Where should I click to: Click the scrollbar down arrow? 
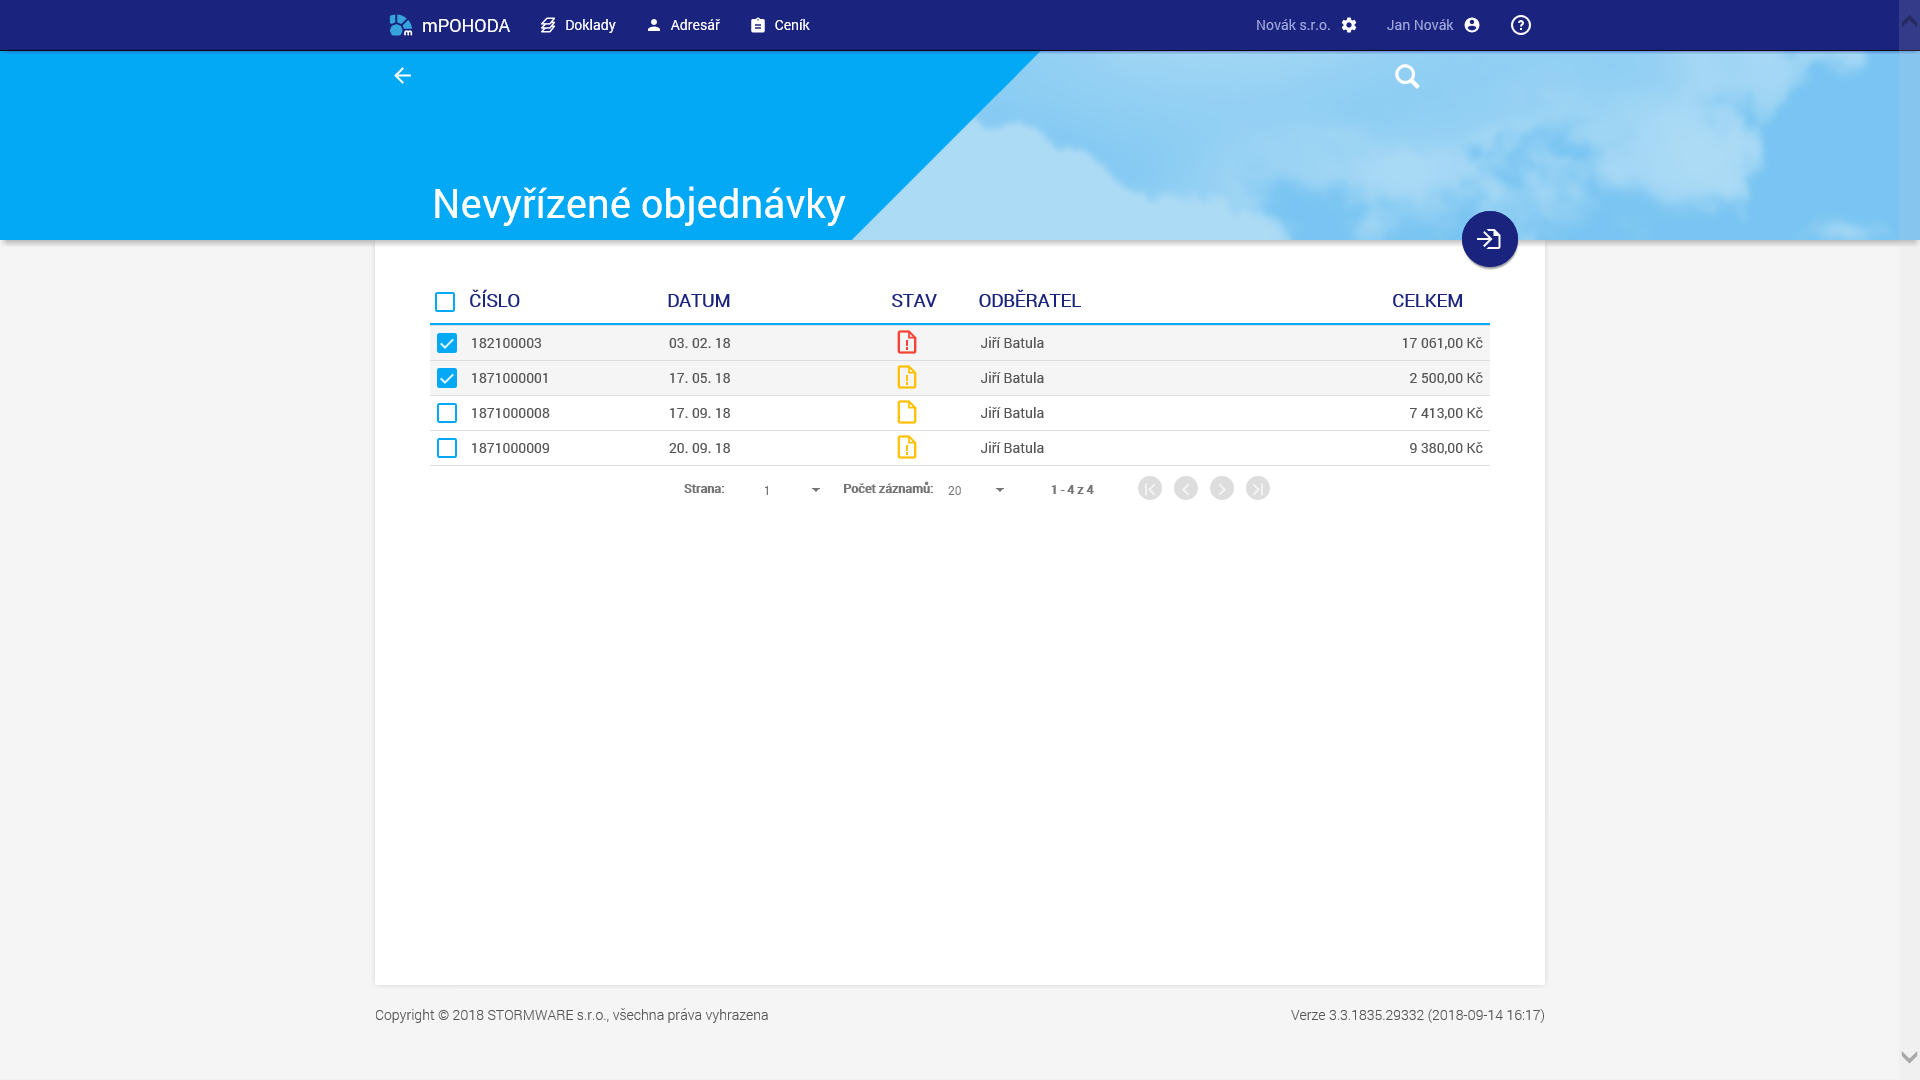(x=1909, y=1057)
